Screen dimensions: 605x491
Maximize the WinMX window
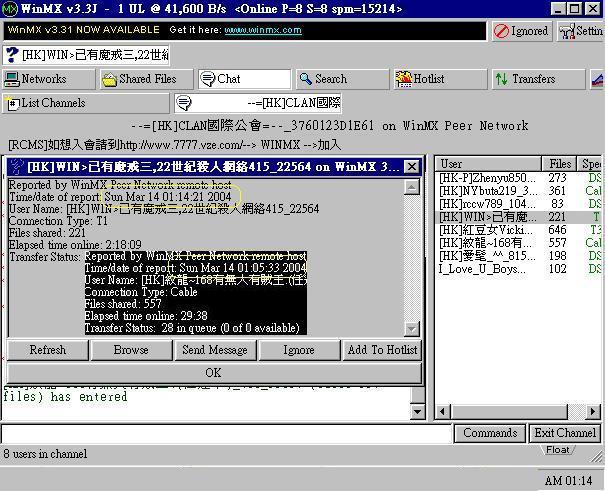click(x=575, y=8)
